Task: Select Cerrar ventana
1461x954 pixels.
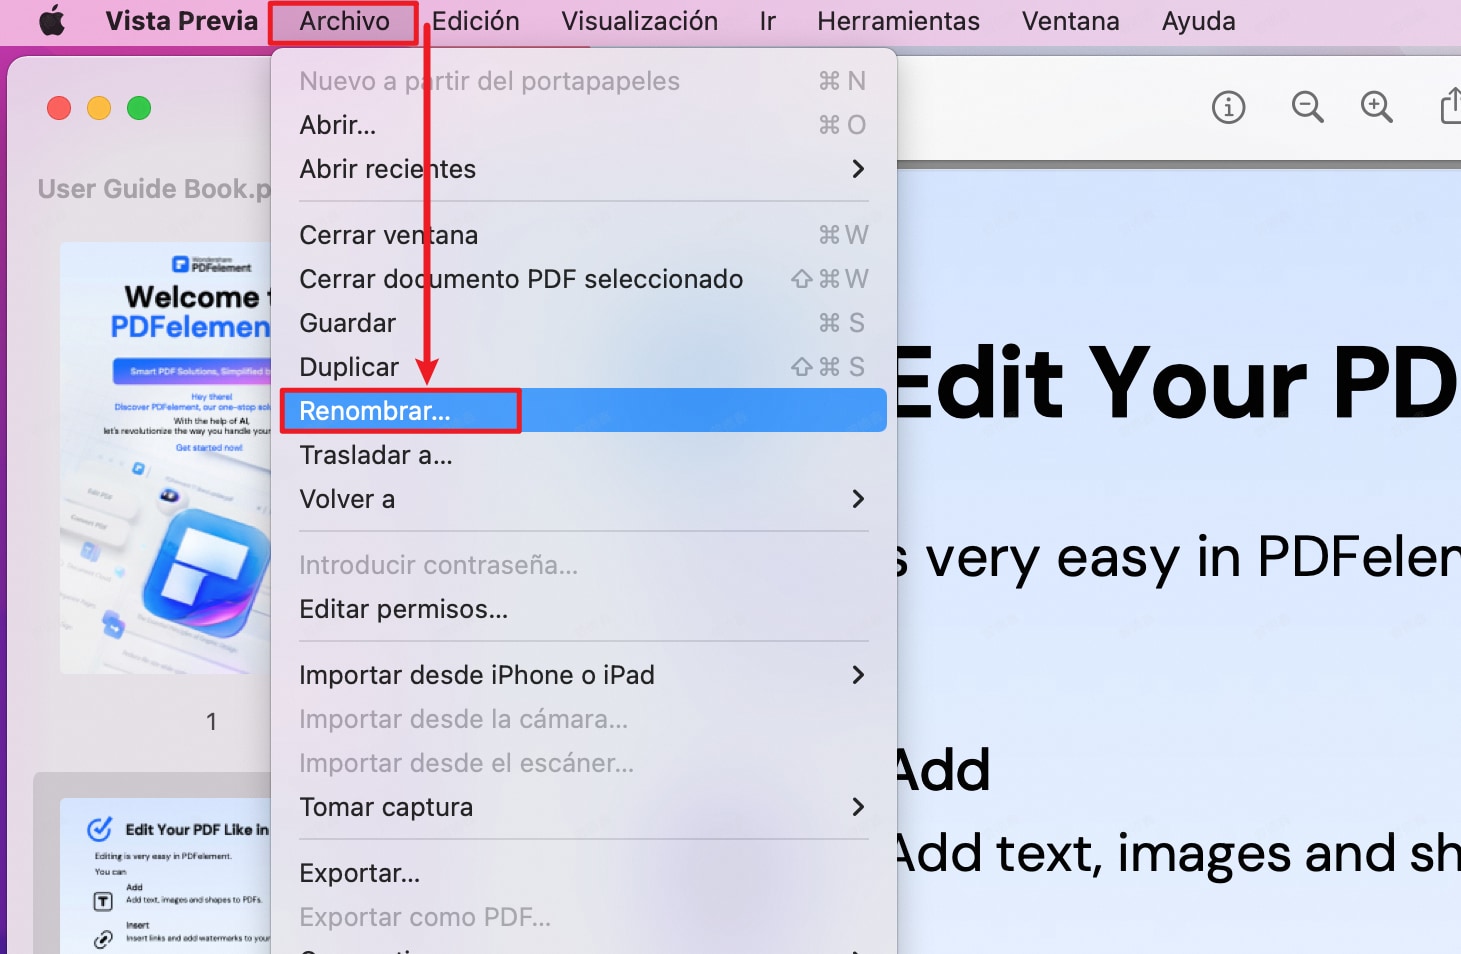Action: tap(583, 235)
